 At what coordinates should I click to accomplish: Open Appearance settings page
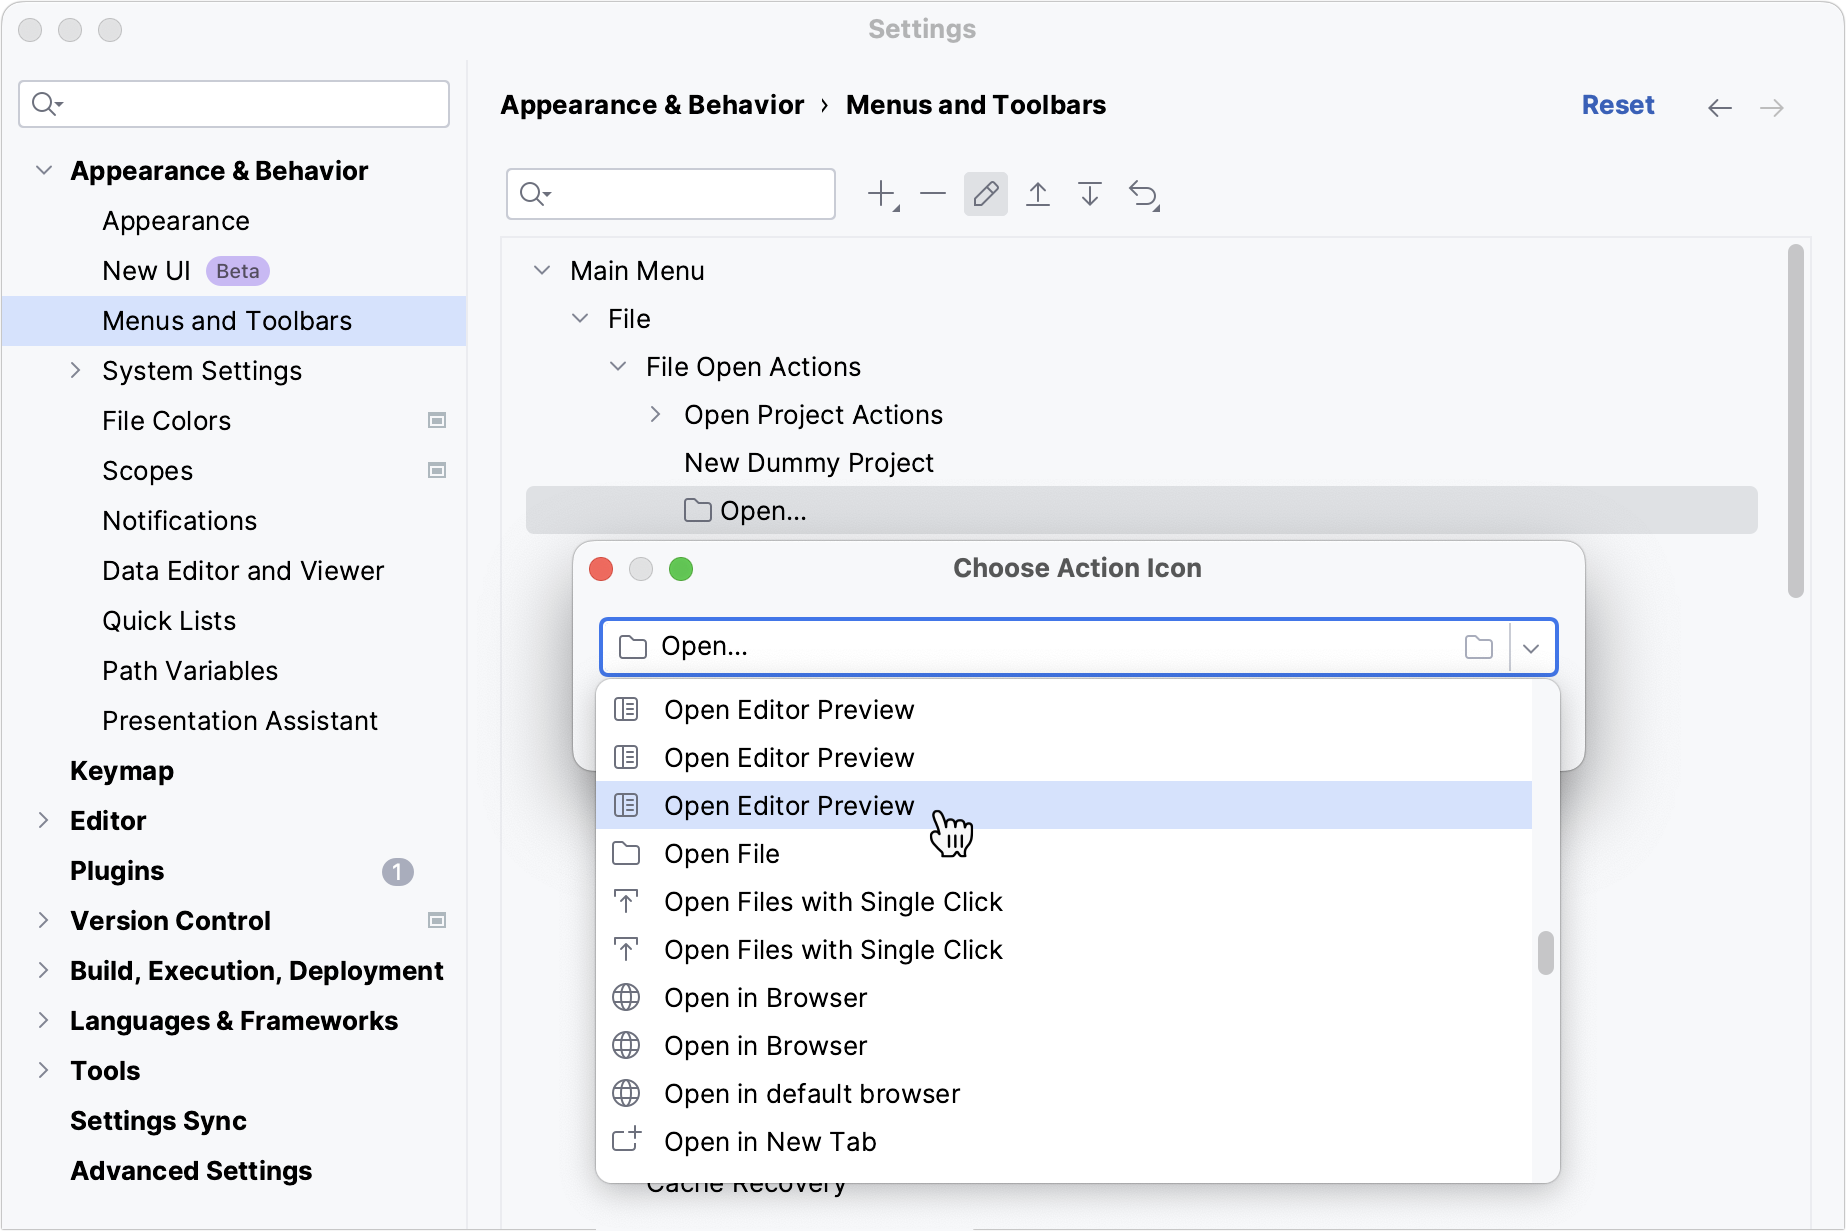pos(176,221)
